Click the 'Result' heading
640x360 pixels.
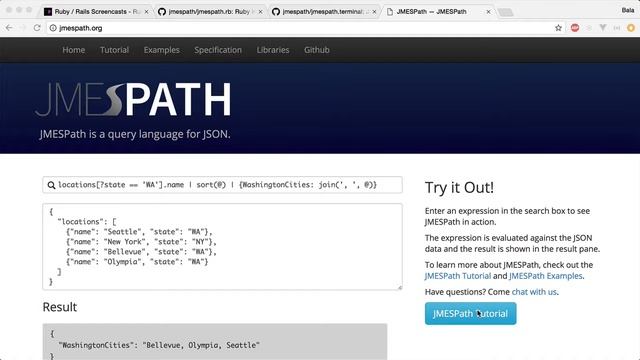click(60, 307)
